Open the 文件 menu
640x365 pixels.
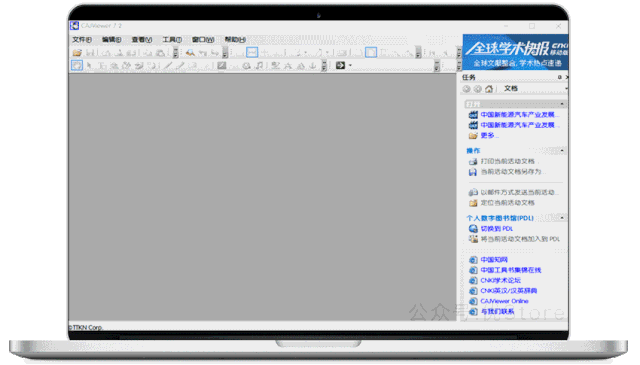(x=82, y=40)
